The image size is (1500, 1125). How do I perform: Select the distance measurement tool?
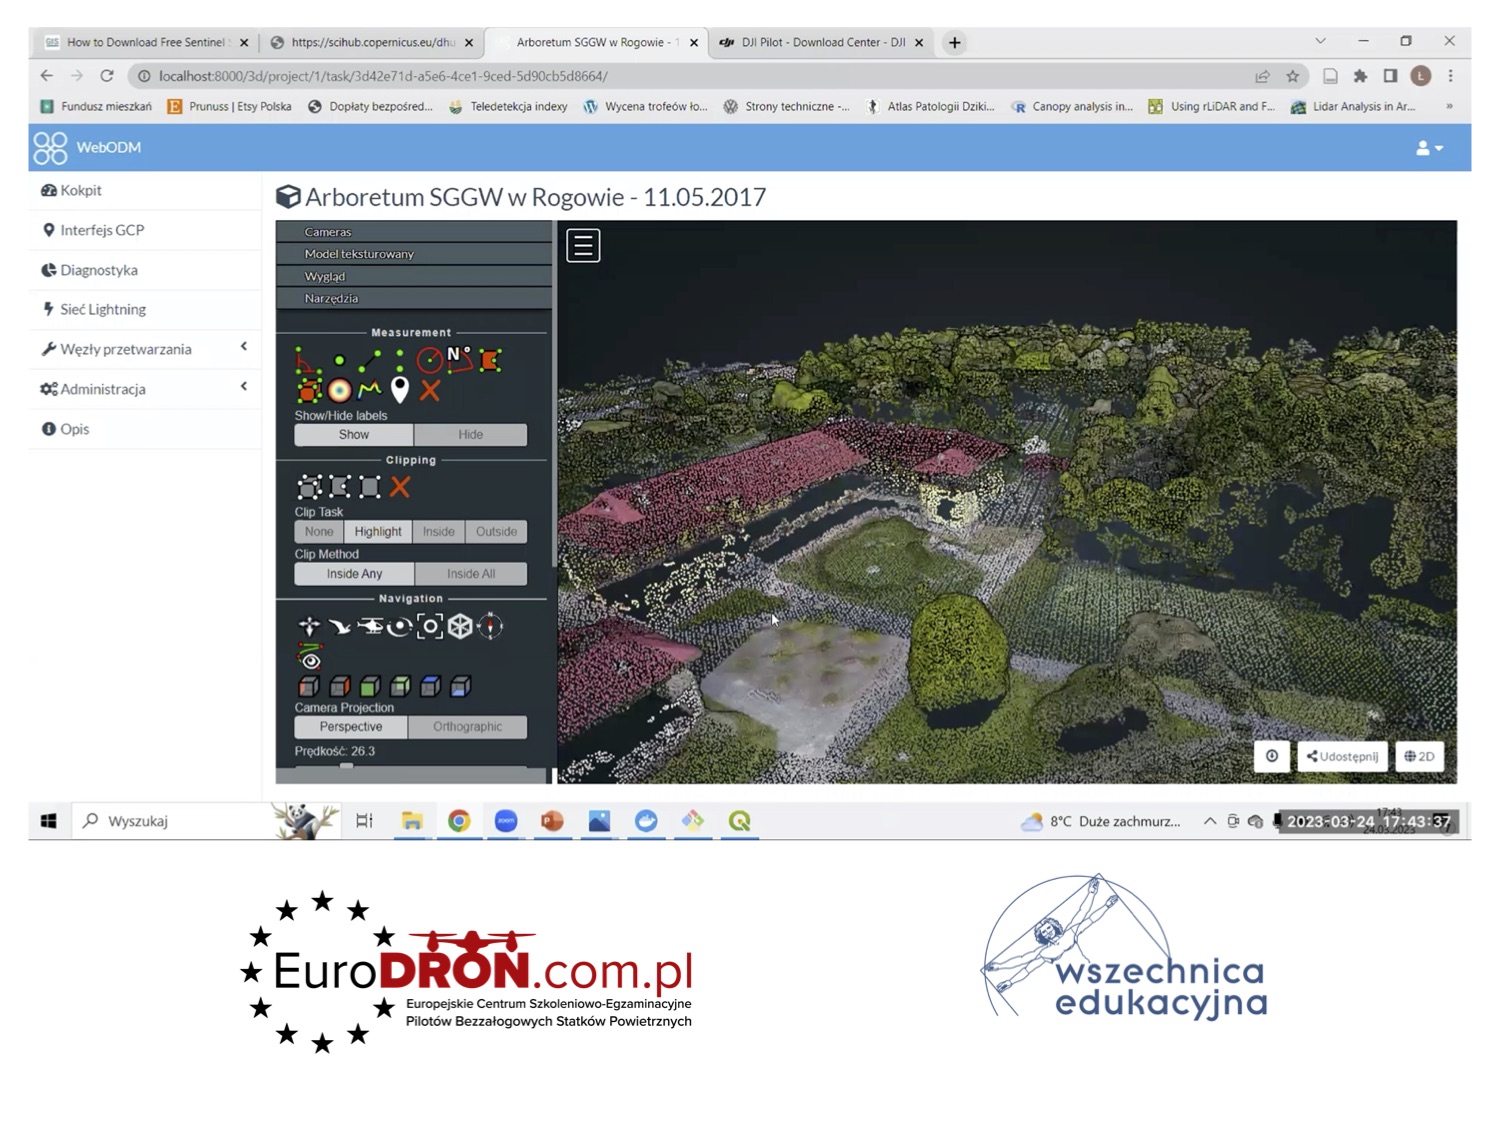(369, 360)
